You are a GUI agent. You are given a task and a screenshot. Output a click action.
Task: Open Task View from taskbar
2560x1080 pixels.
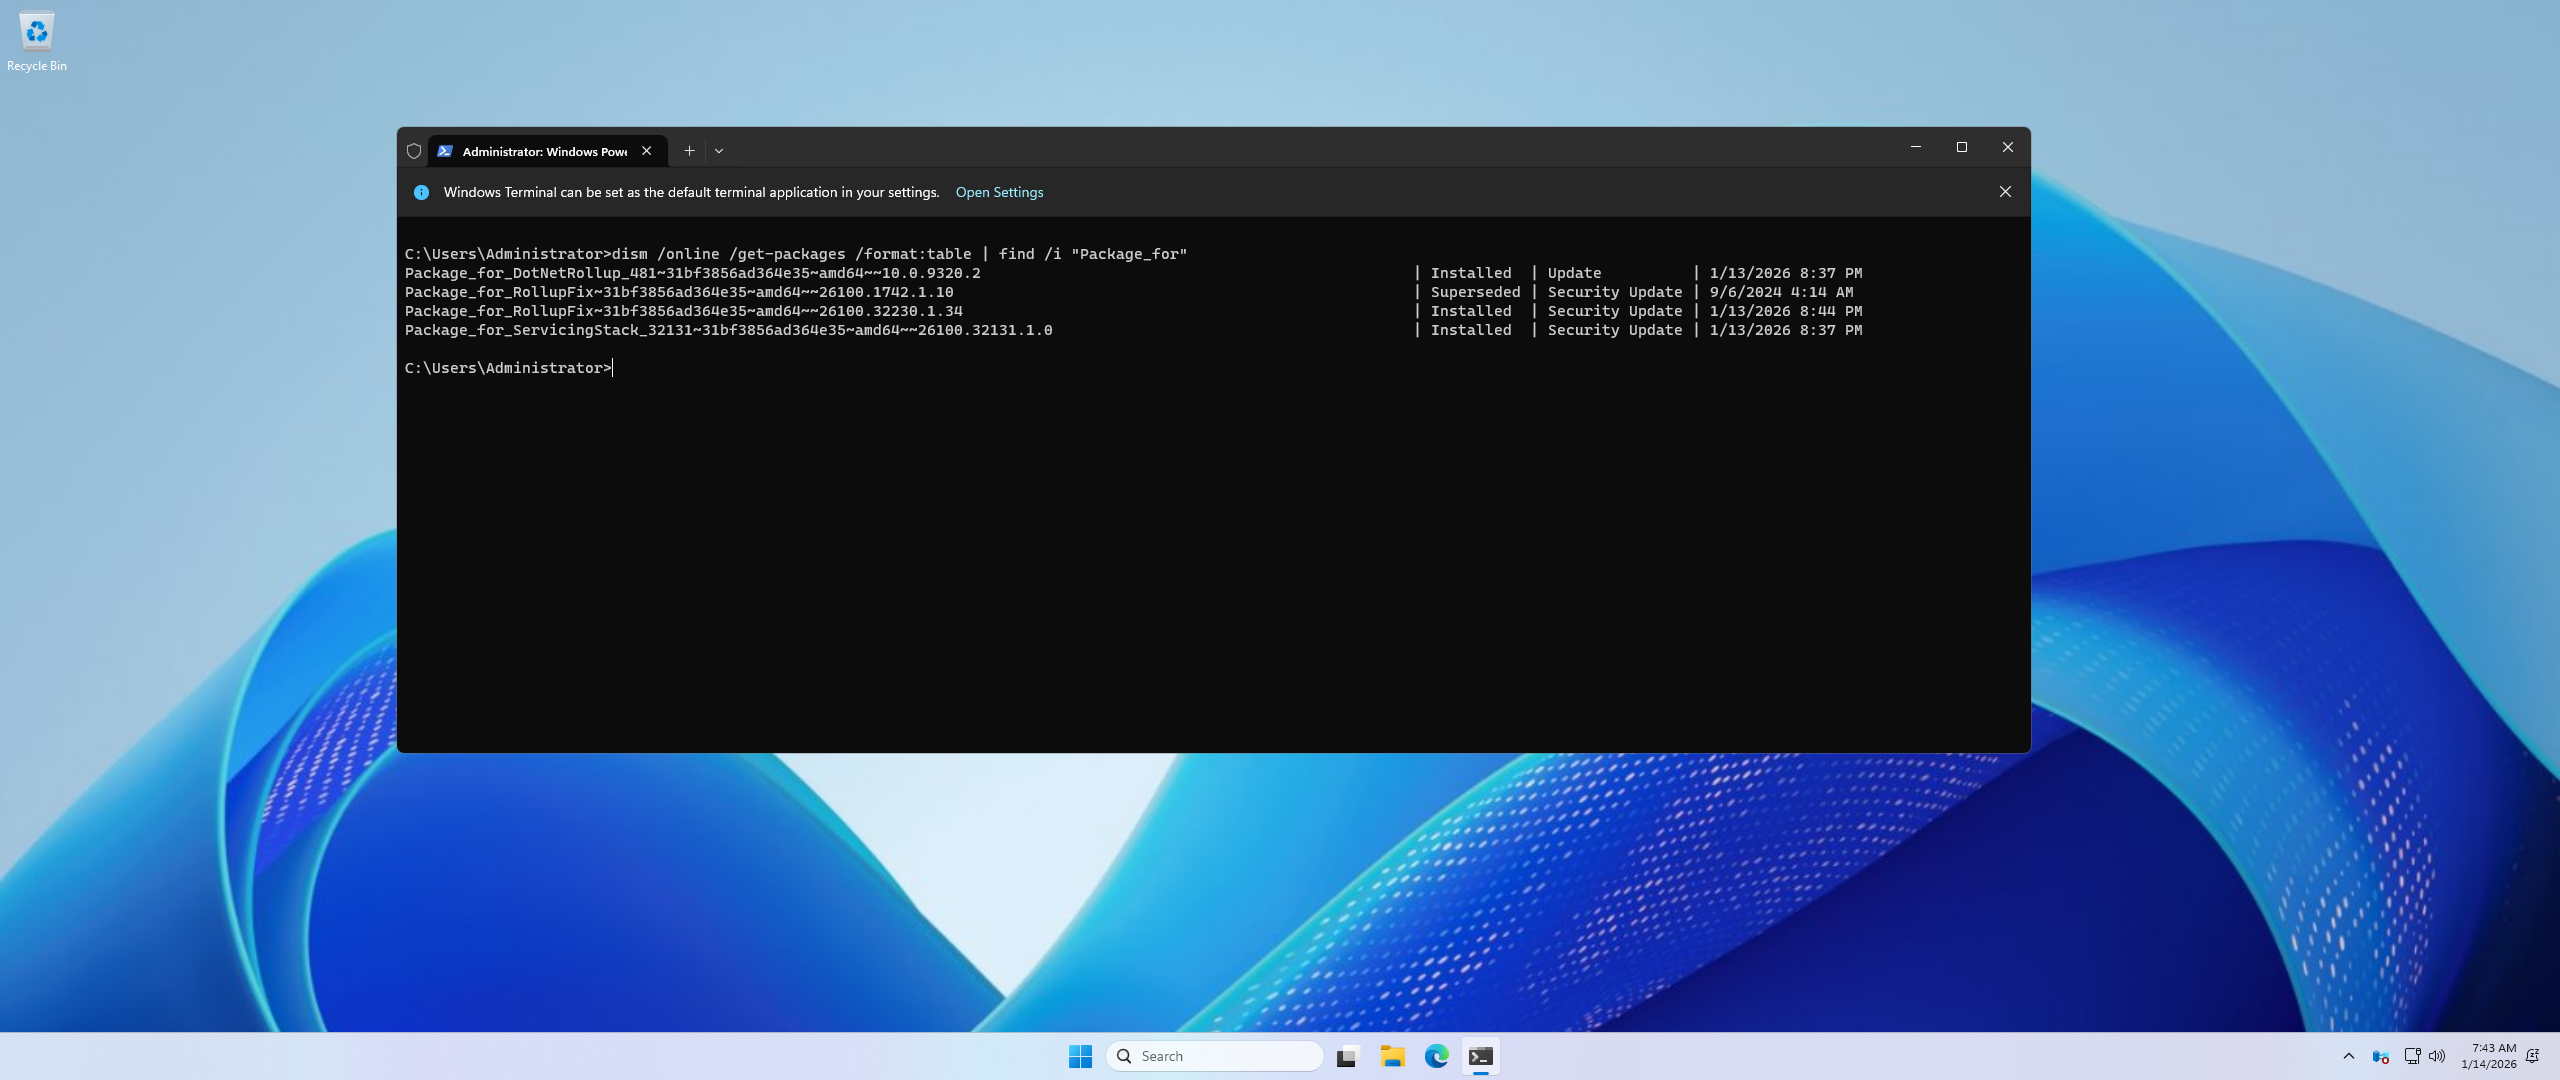(x=1348, y=1056)
